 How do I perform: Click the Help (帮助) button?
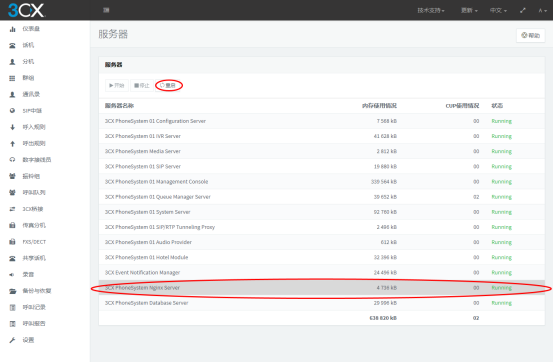[530, 35]
